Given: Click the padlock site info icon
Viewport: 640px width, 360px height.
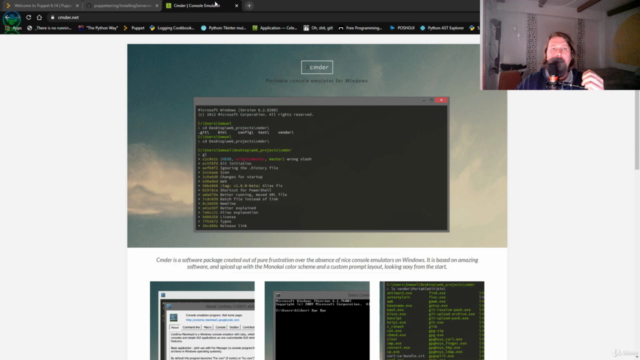Looking at the screenshot, I should click(52, 18).
